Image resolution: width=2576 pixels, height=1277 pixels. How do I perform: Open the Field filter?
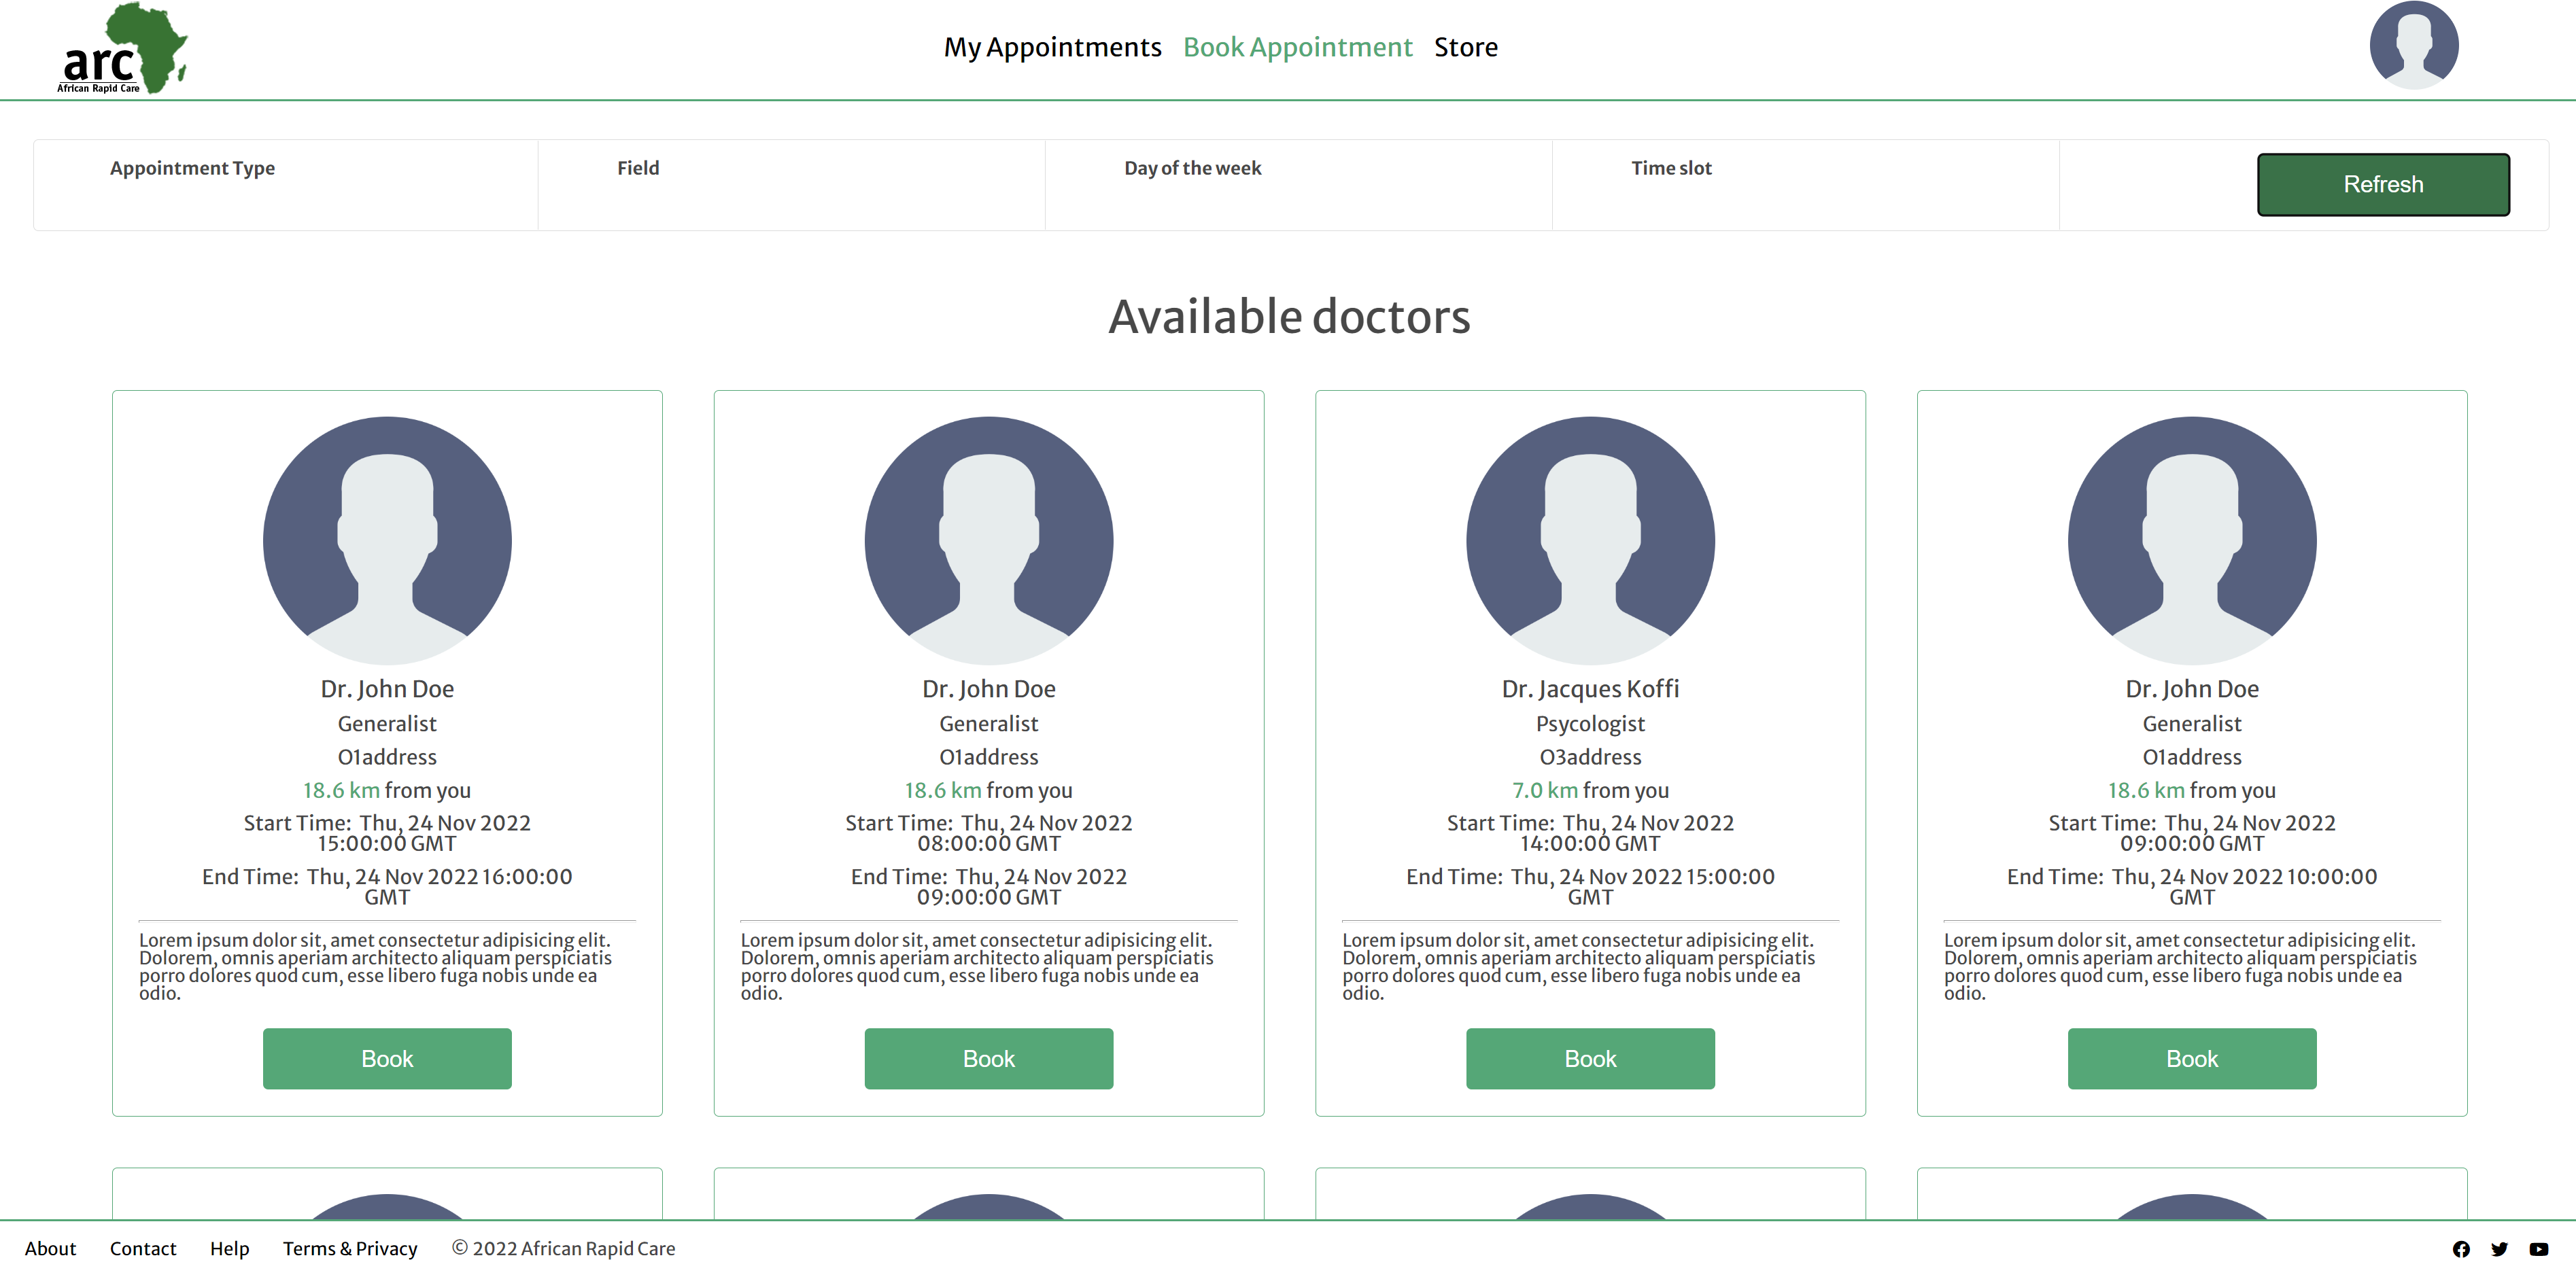pyautogui.click(x=791, y=185)
